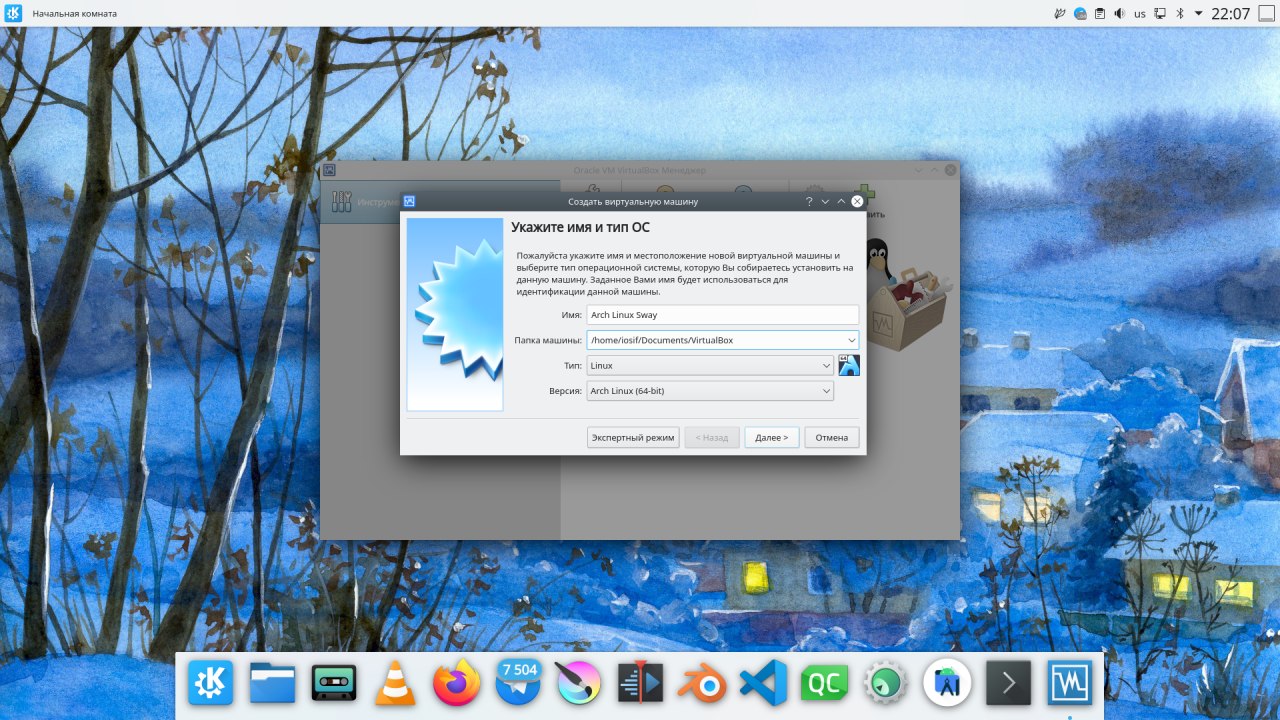
Task: Open the machine folder dropdown
Action: point(851,340)
